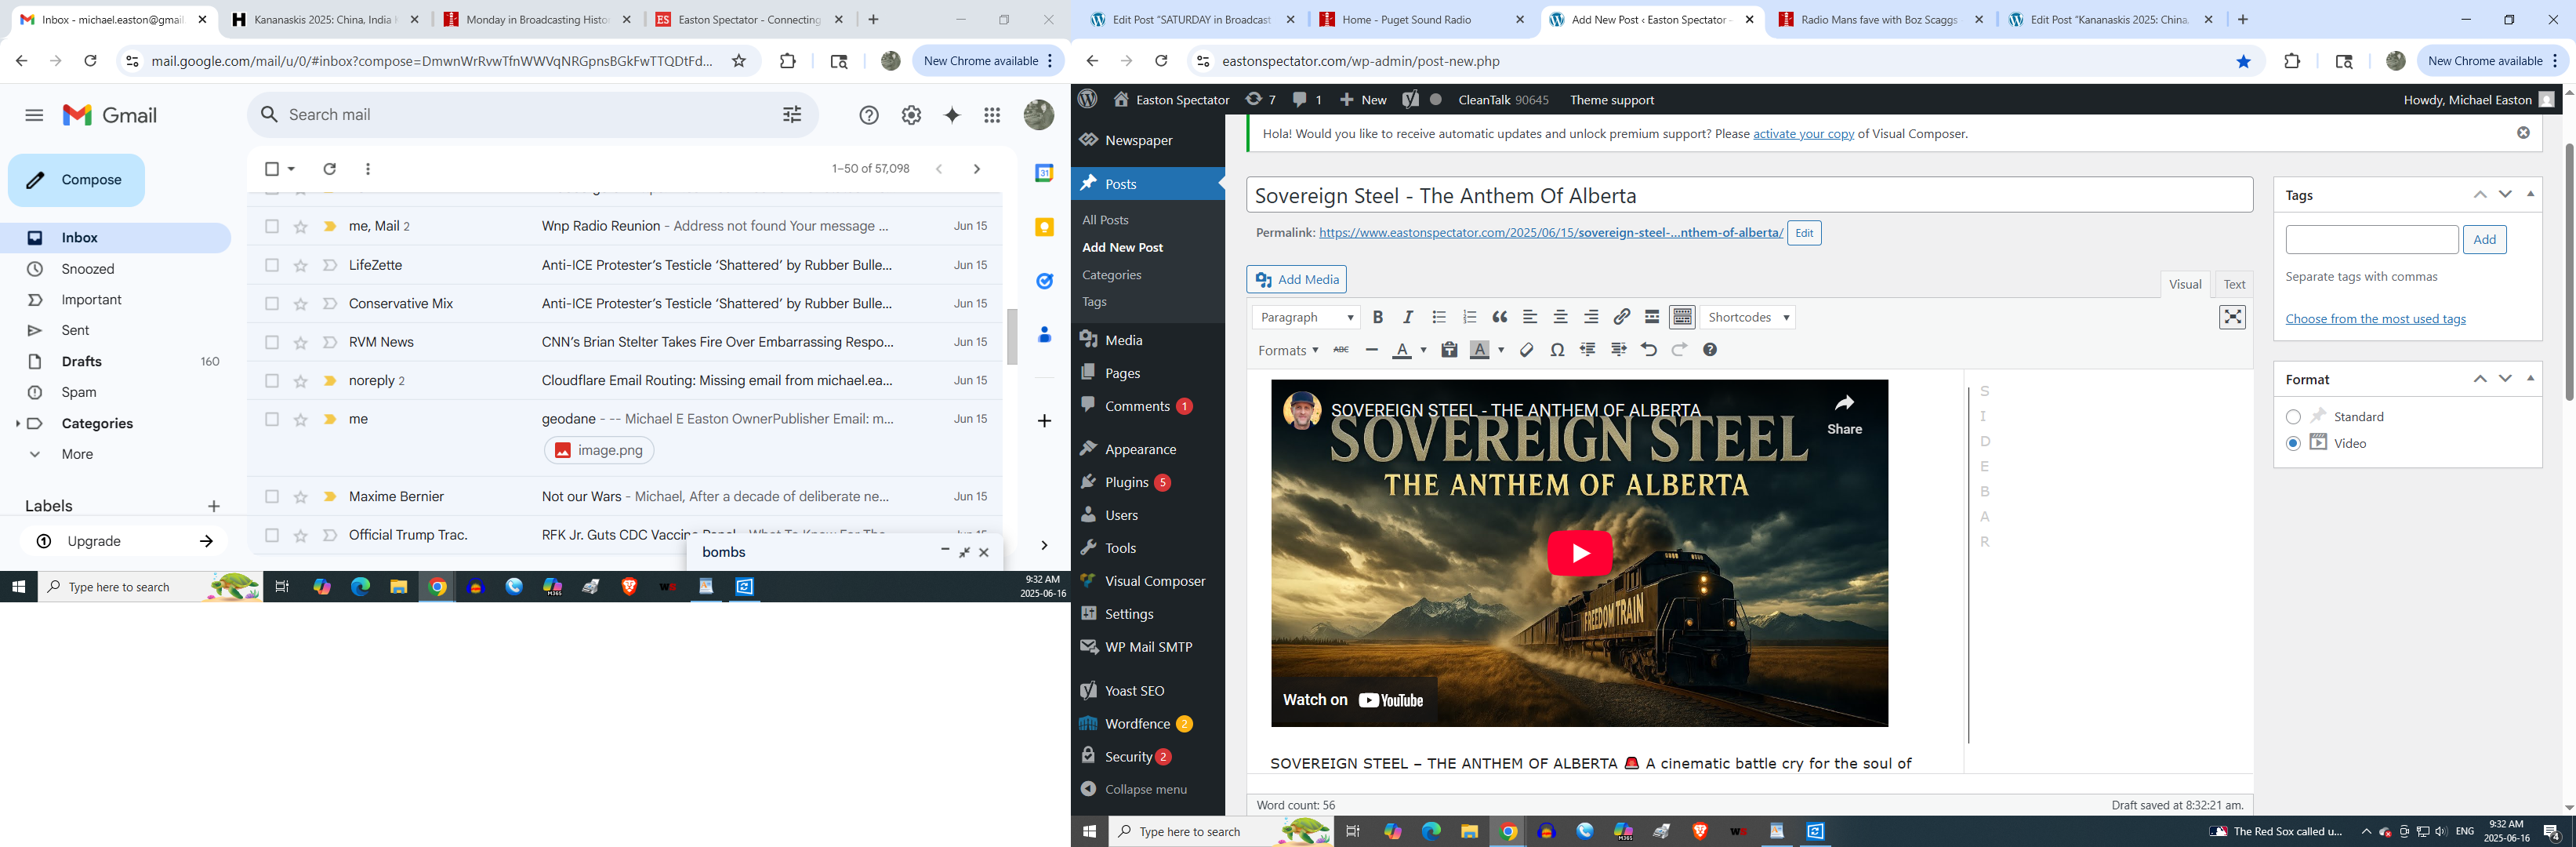The image size is (2576, 847).
Task: Click the Add Media button
Action: click(x=1296, y=279)
